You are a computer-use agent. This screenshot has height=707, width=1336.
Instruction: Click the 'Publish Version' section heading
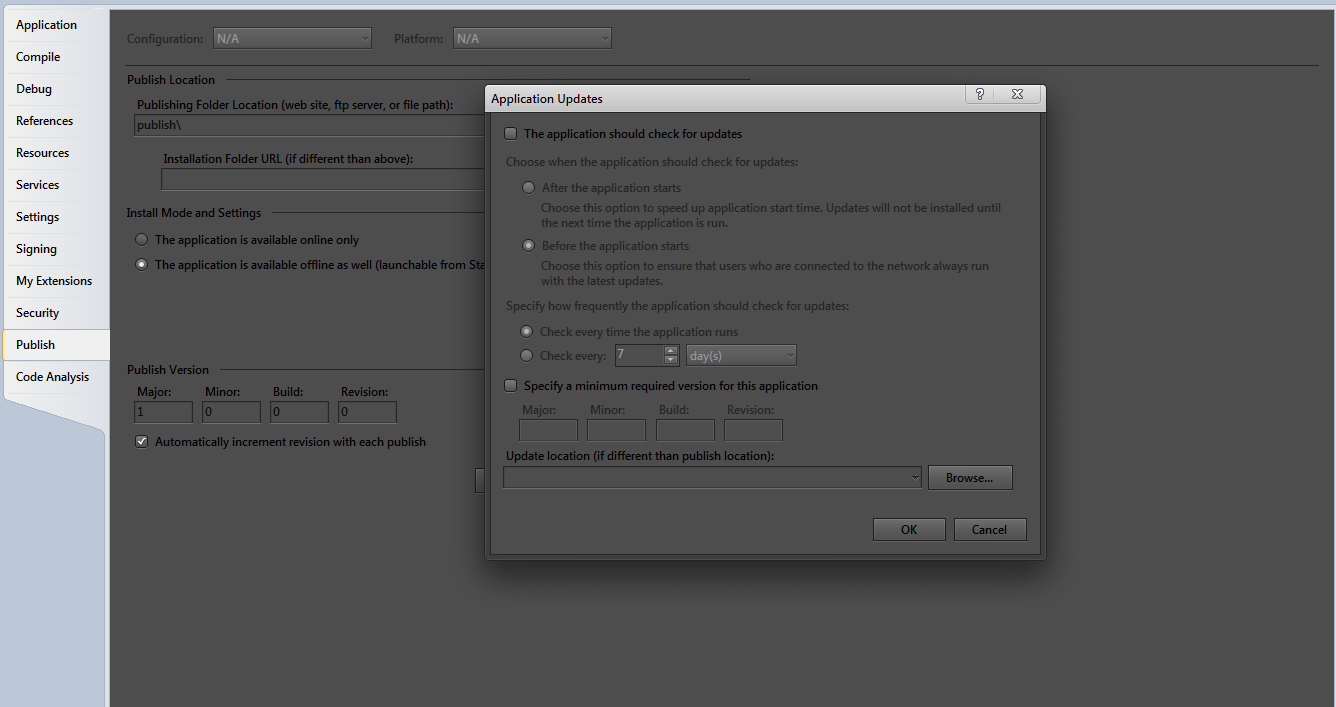tap(168, 370)
